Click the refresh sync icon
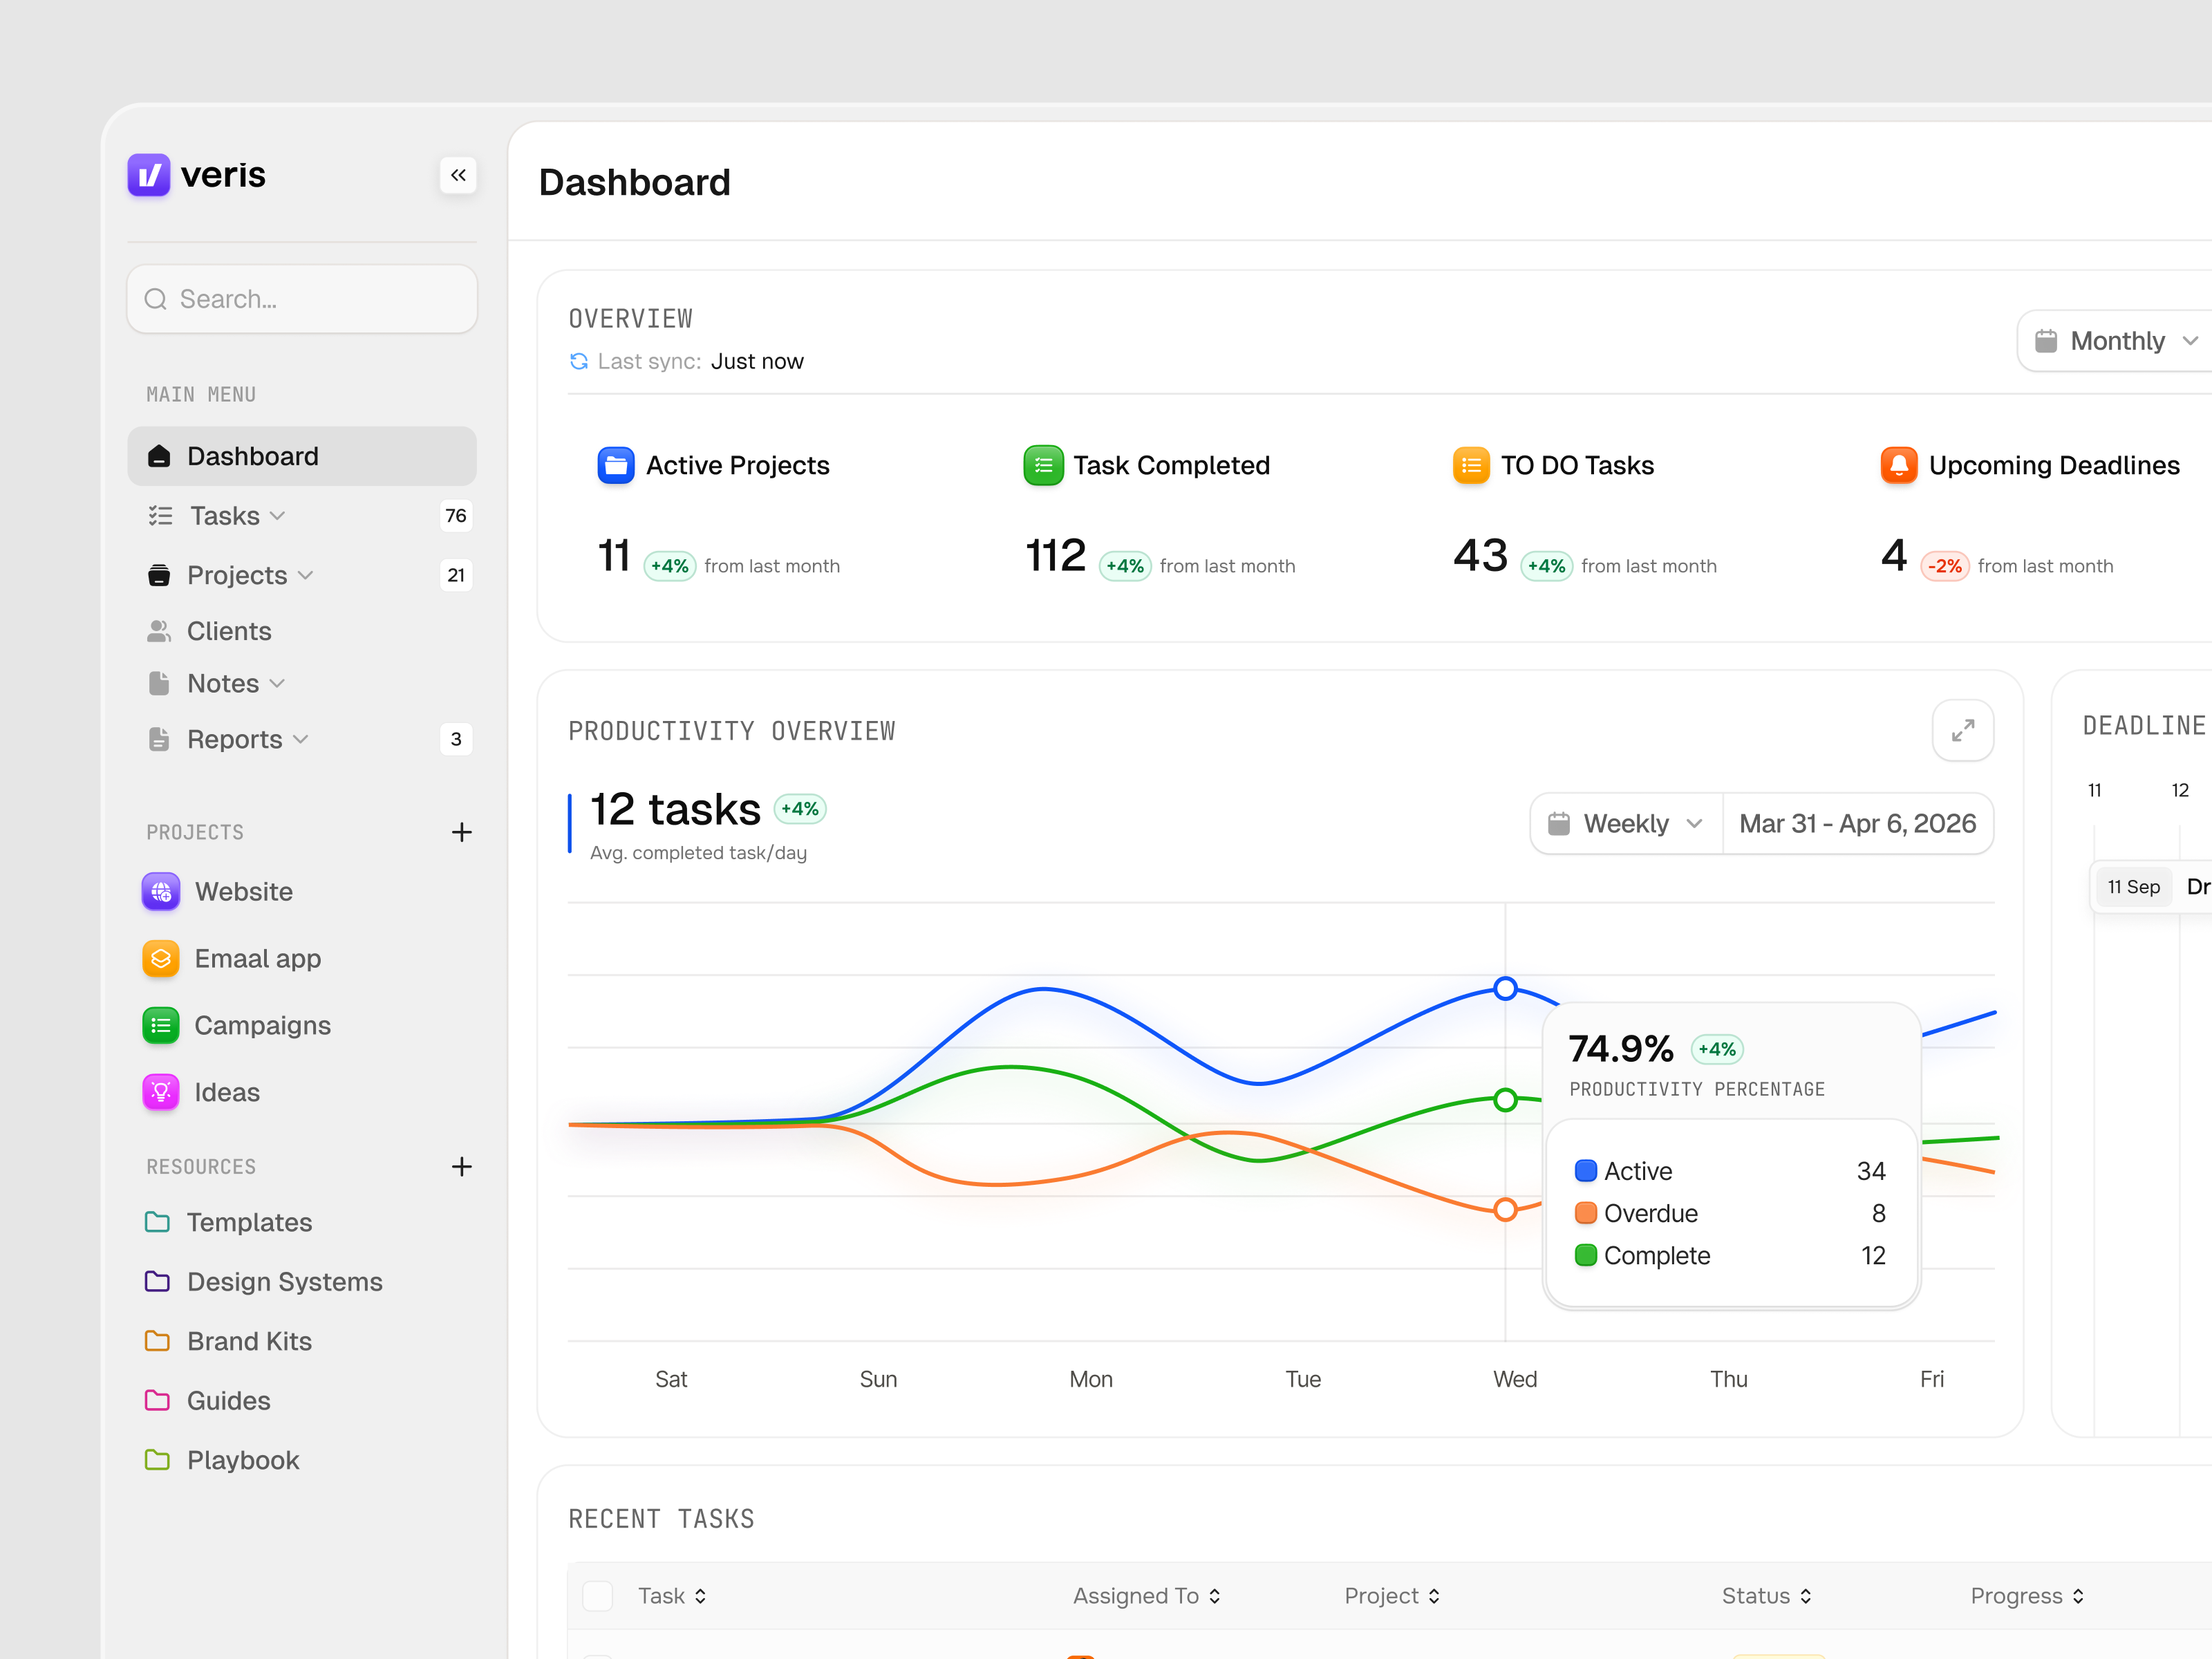The height and width of the screenshot is (1659, 2212). coord(579,361)
